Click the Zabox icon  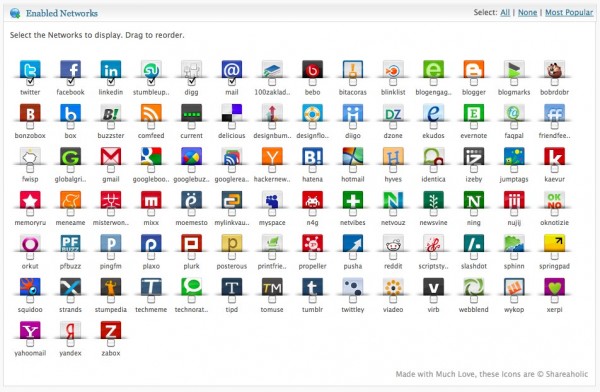(x=111, y=330)
